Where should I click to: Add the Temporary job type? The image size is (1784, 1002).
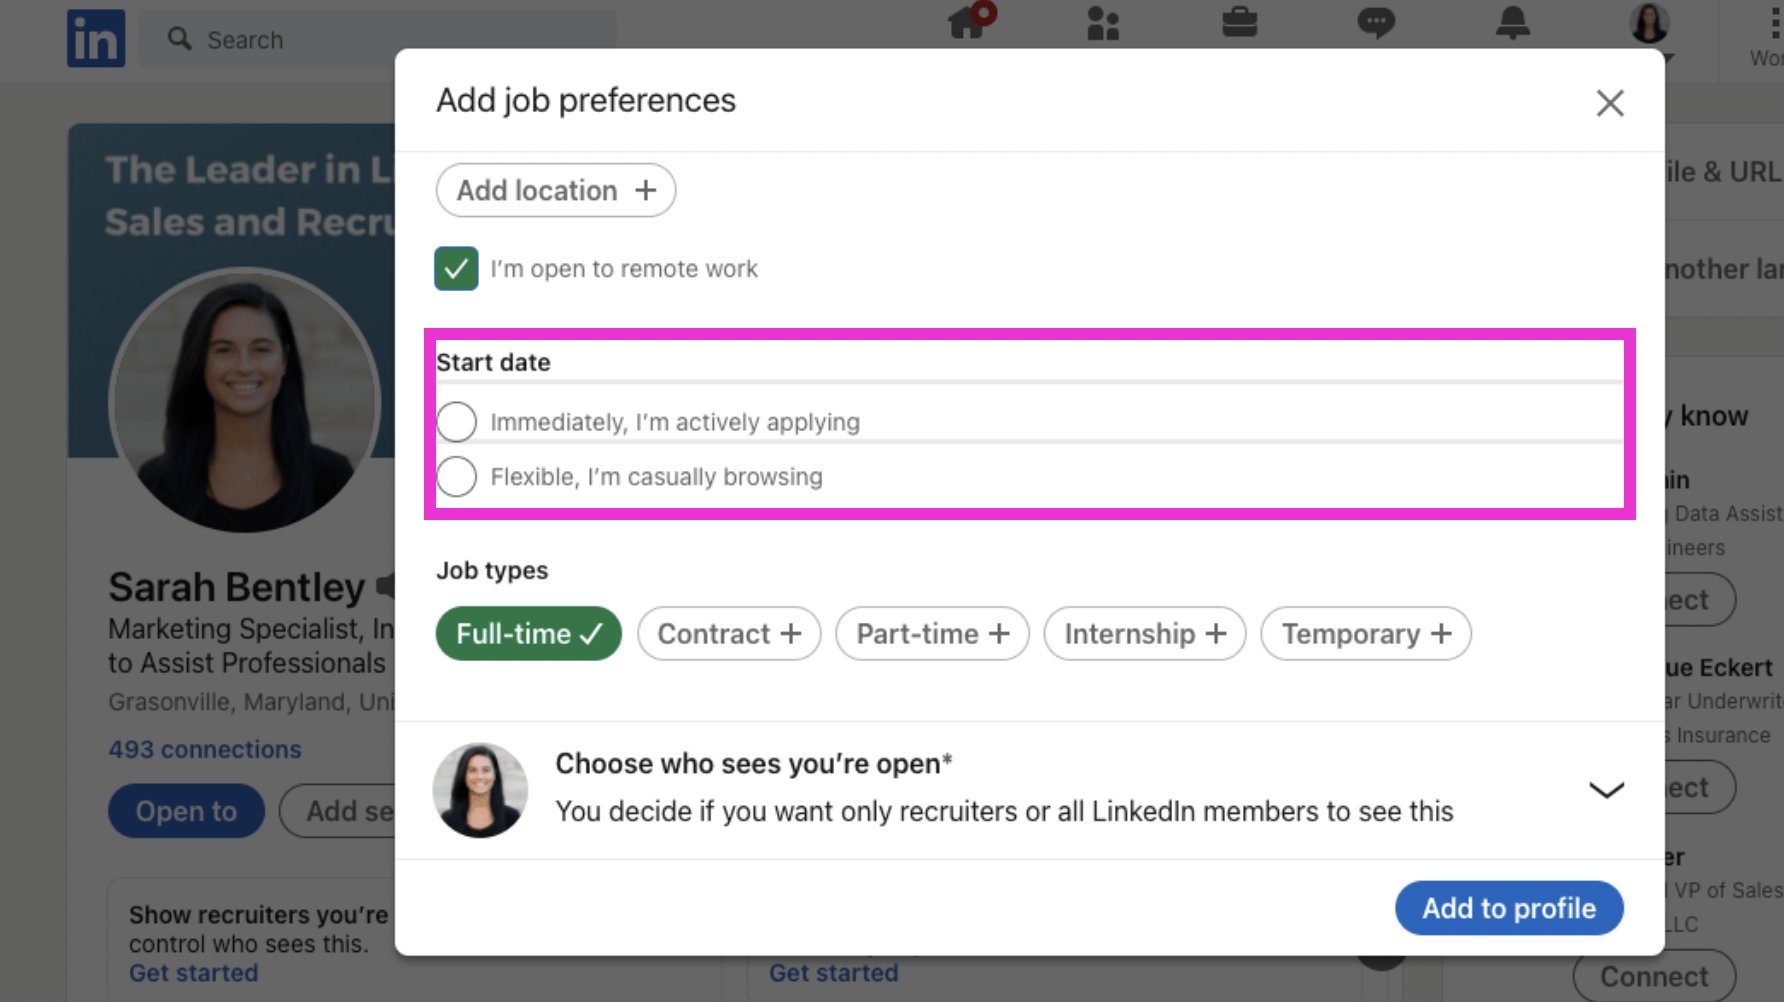tap(1365, 634)
